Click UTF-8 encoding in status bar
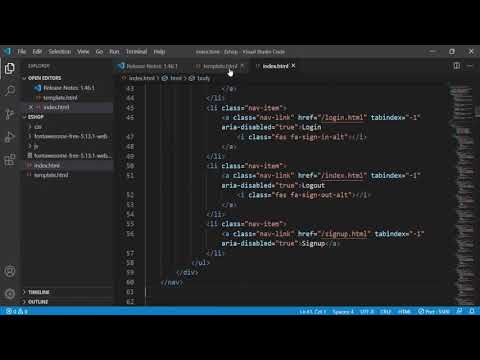The height and width of the screenshot is (360, 480). point(367,311)
